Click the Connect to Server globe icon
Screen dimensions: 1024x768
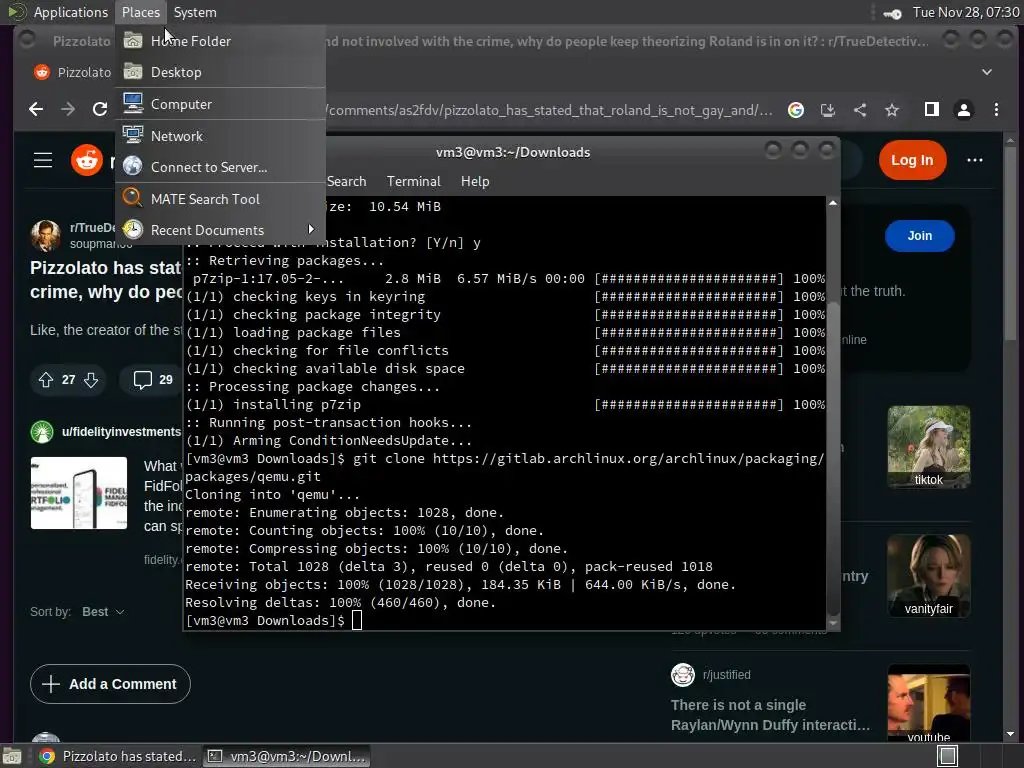(x=133, y=167)
